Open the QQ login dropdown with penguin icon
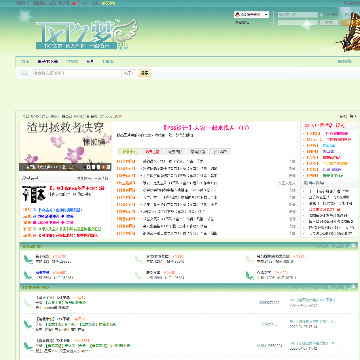 pos(251,14)
